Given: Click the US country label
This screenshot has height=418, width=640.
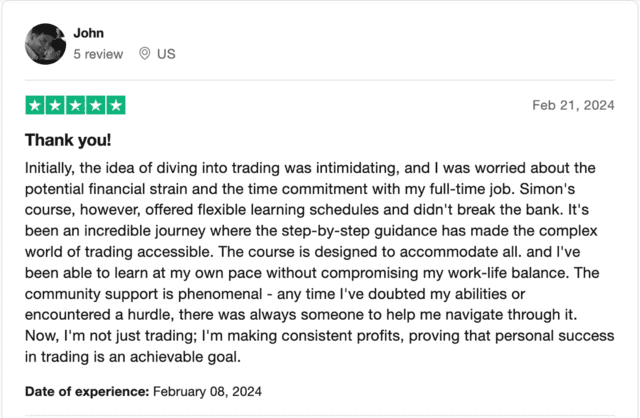Looking at the screenshot, I should (166, 53).
